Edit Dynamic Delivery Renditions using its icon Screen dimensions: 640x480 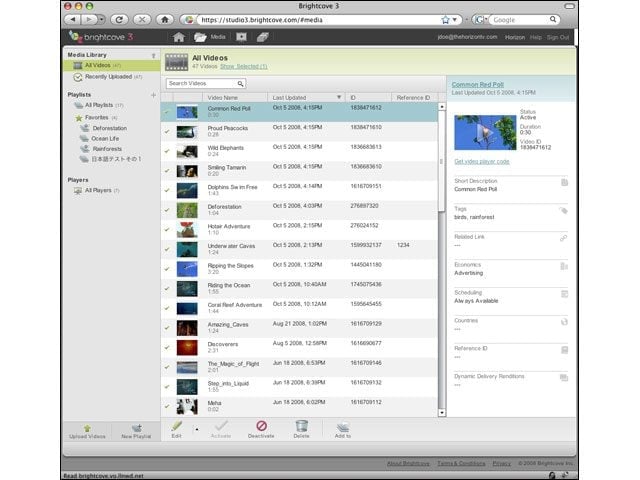click(564, 378)
